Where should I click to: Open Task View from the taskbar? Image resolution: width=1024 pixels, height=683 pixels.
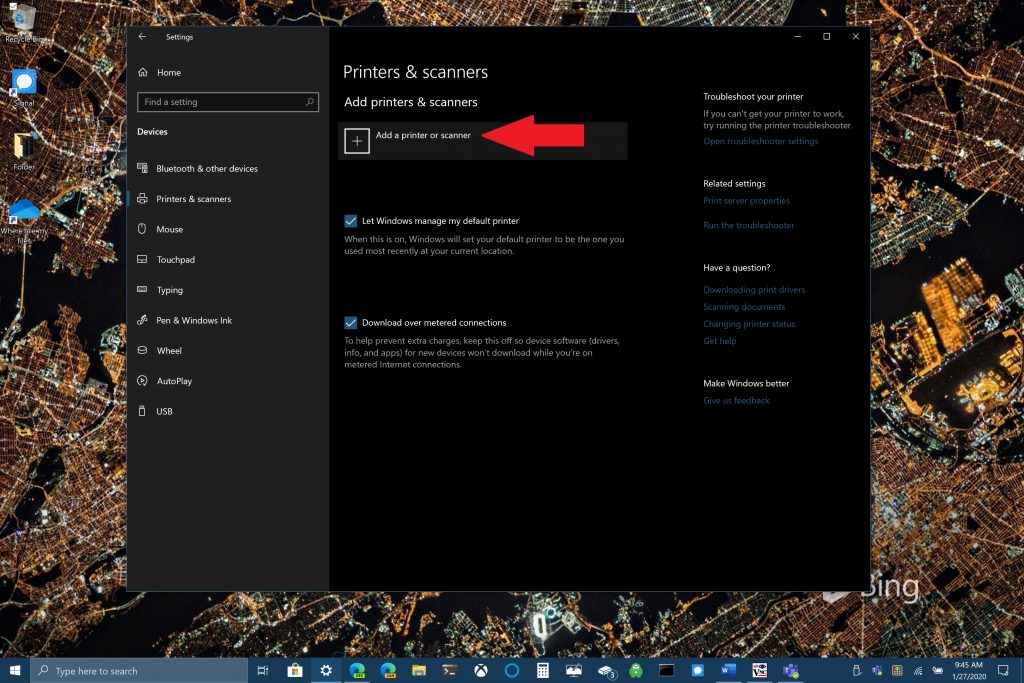263,671
